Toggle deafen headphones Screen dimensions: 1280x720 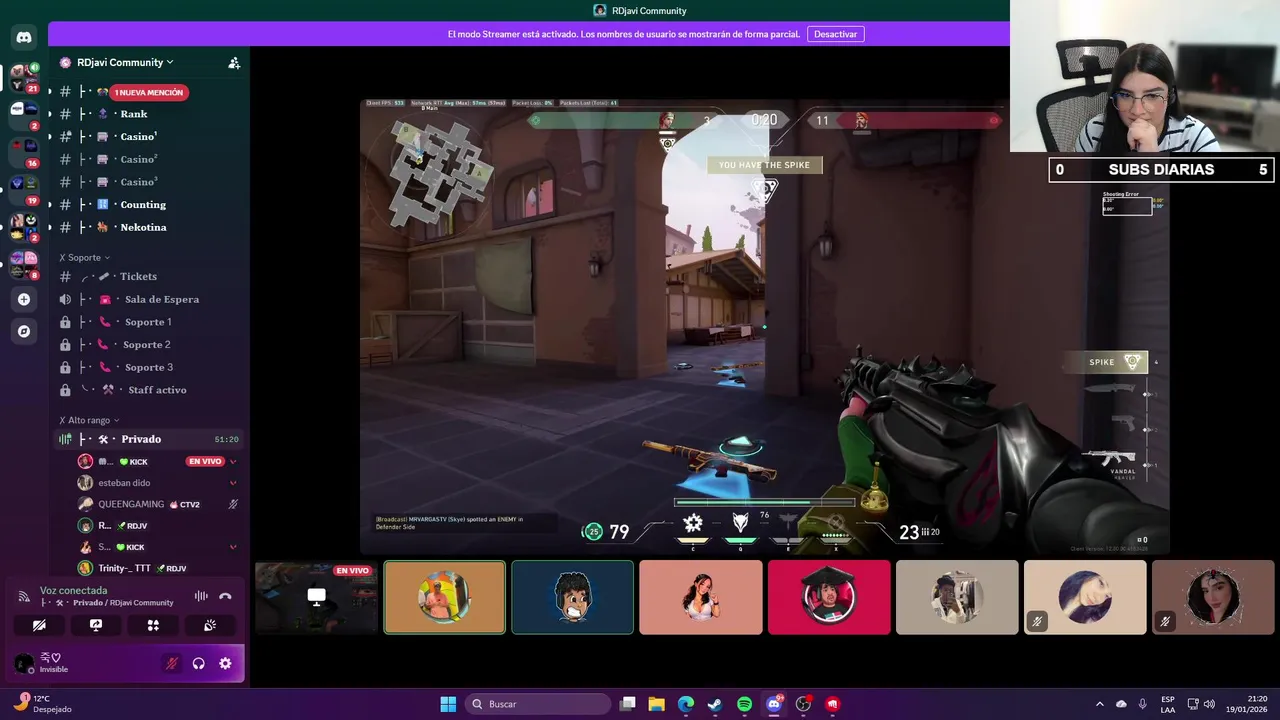[x=198, y=663]
